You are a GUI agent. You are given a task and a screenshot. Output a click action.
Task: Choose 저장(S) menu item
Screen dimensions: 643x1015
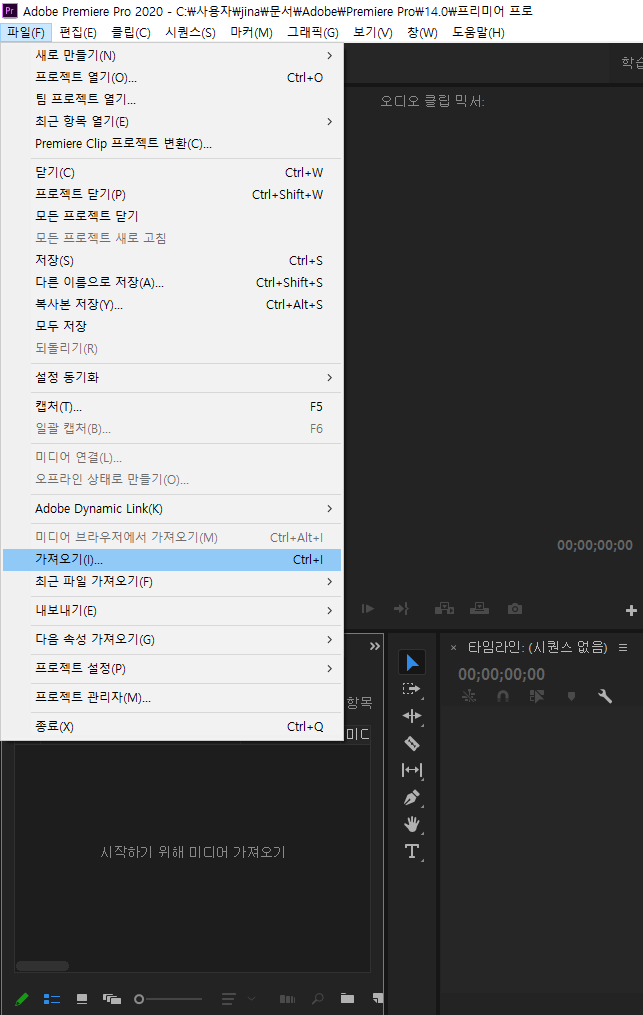[x=172, y=261]
